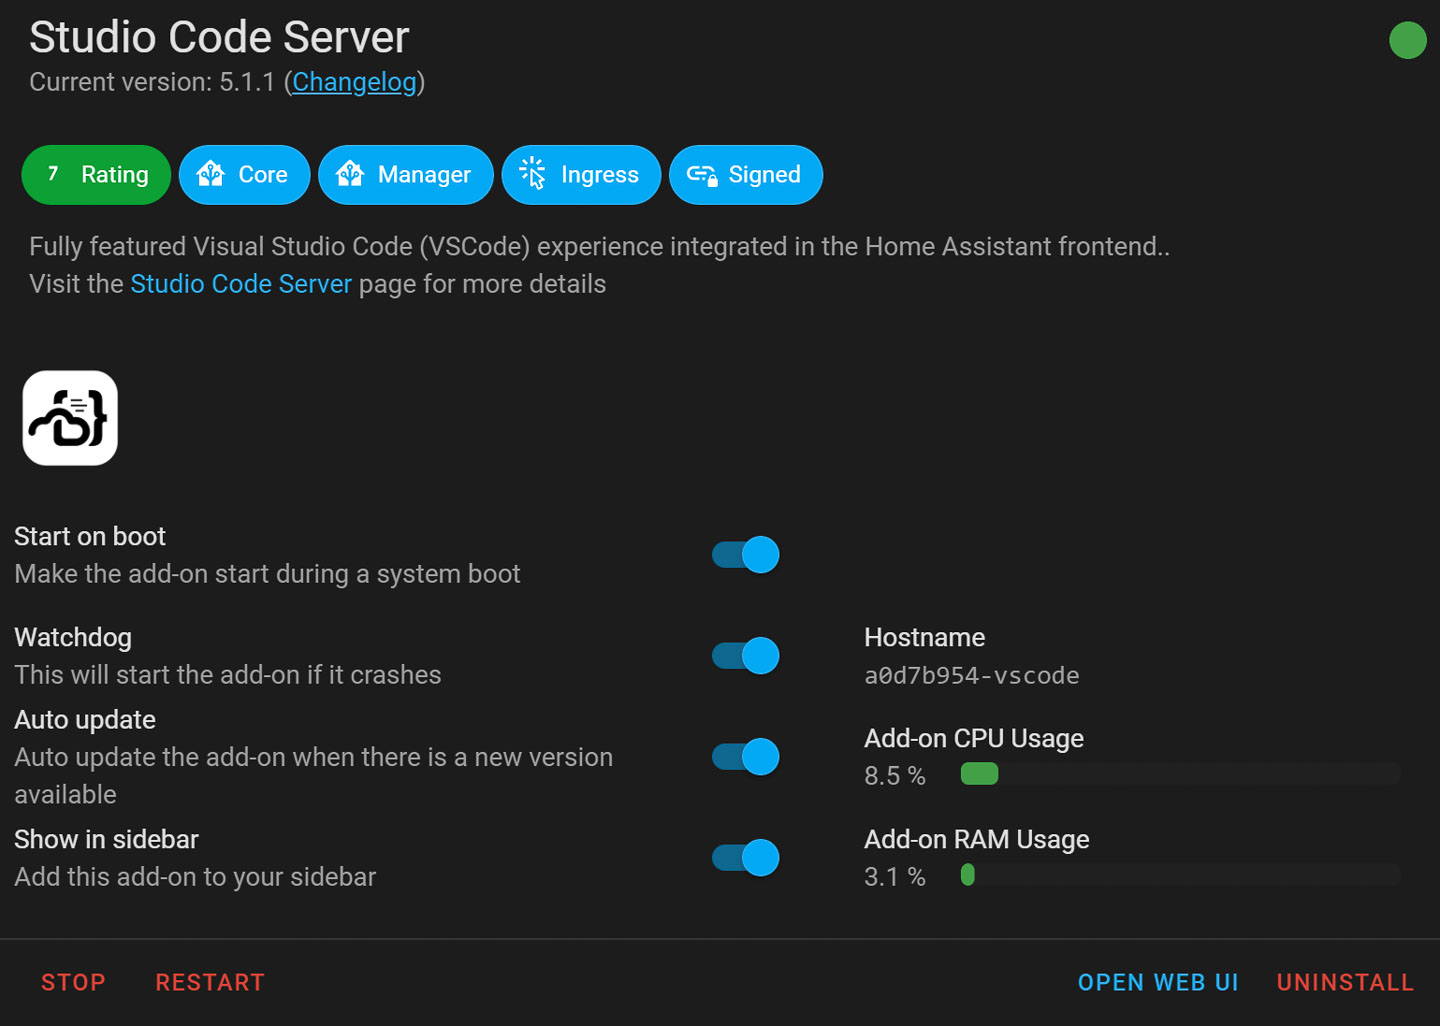
Task: Toggle Show in sidebar off
Action: pyautogui.click(x=744, y=858)
